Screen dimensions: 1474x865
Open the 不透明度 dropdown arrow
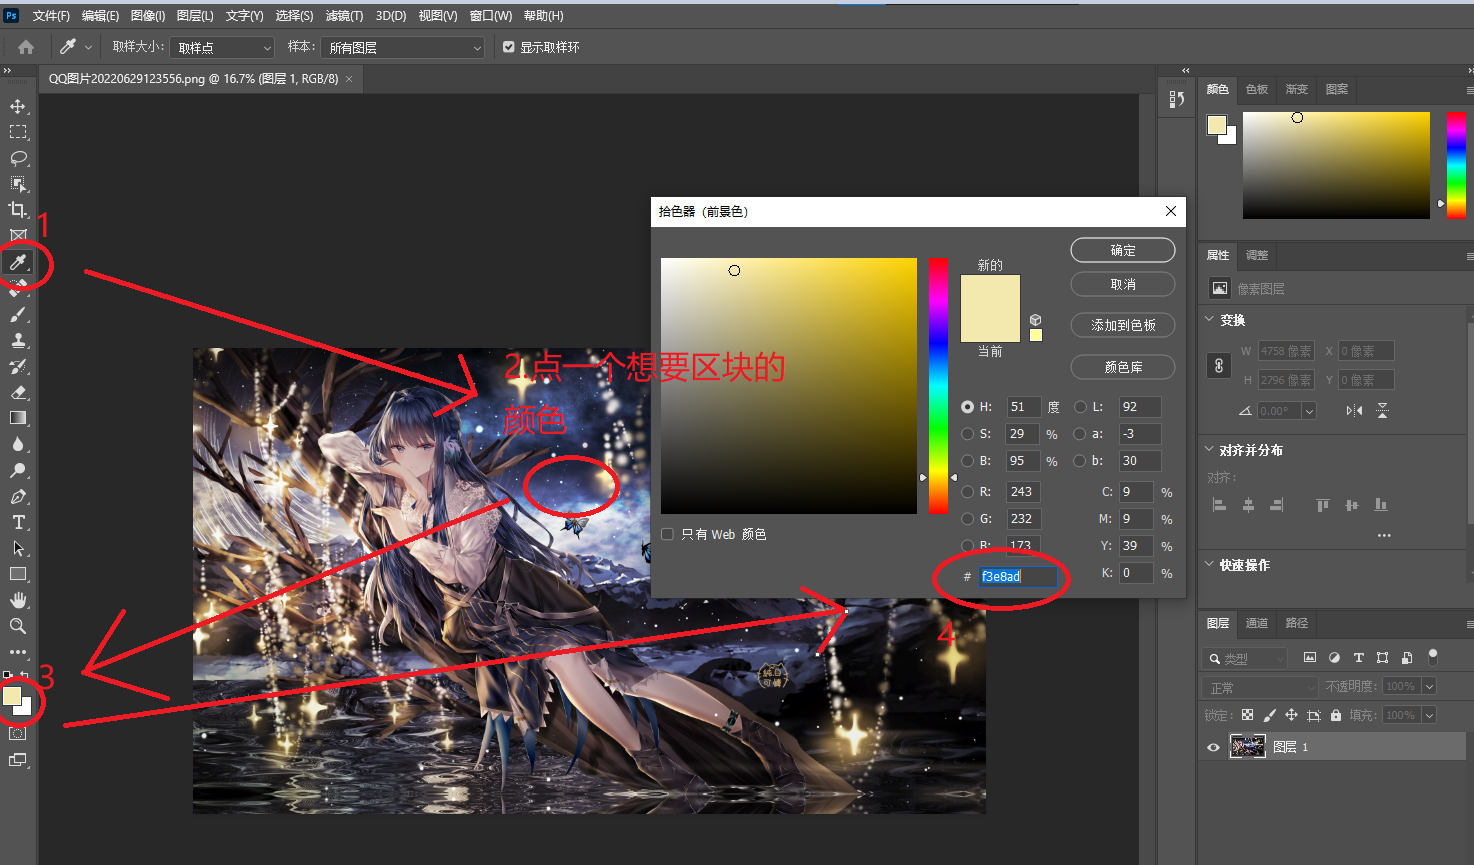1429,686
